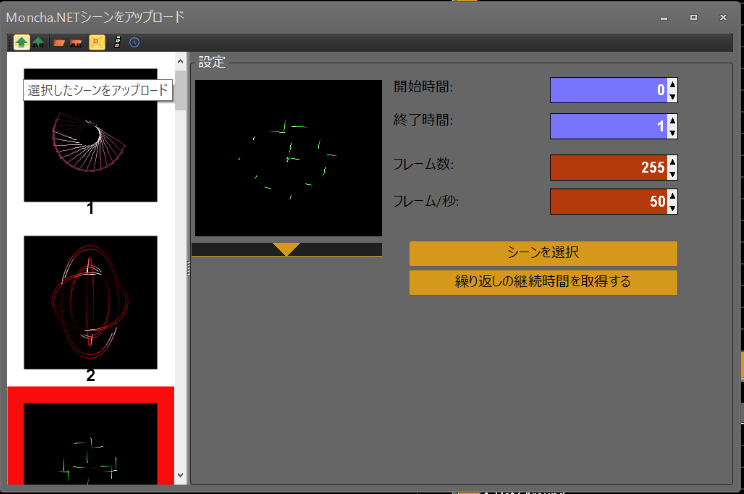The height and width of the screenshot is (494, 744).
Task: Click the orange triangle preview position marker
Action: coord(286,249)
